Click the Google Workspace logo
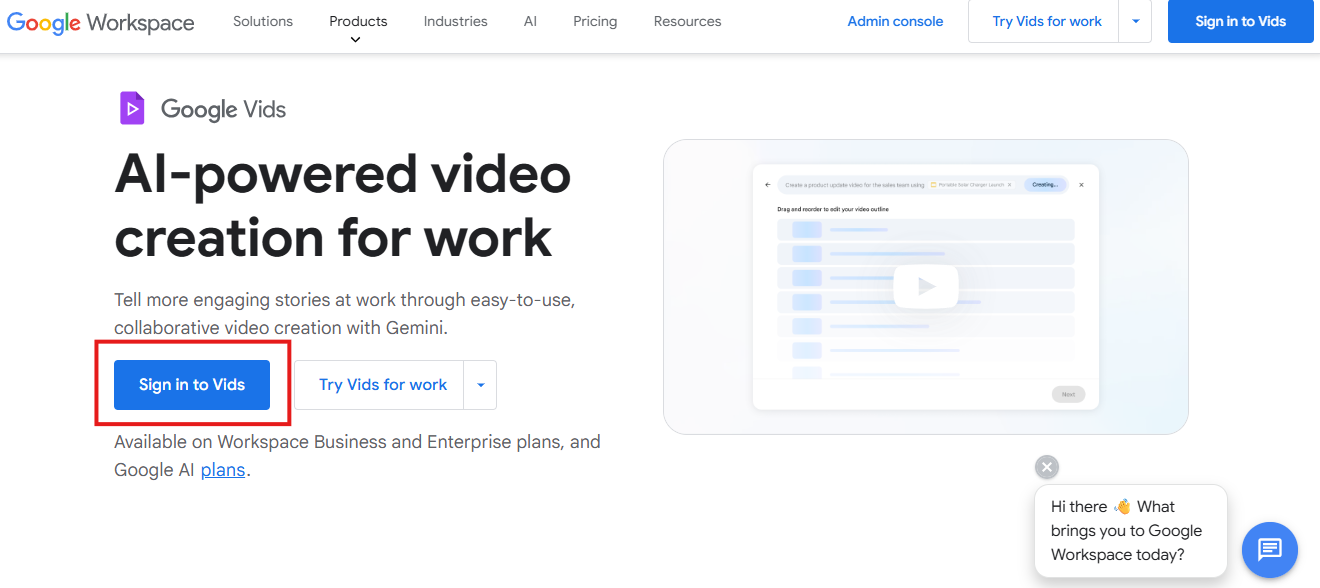The height and width of the screenshot is (588, 1320). 100,22
